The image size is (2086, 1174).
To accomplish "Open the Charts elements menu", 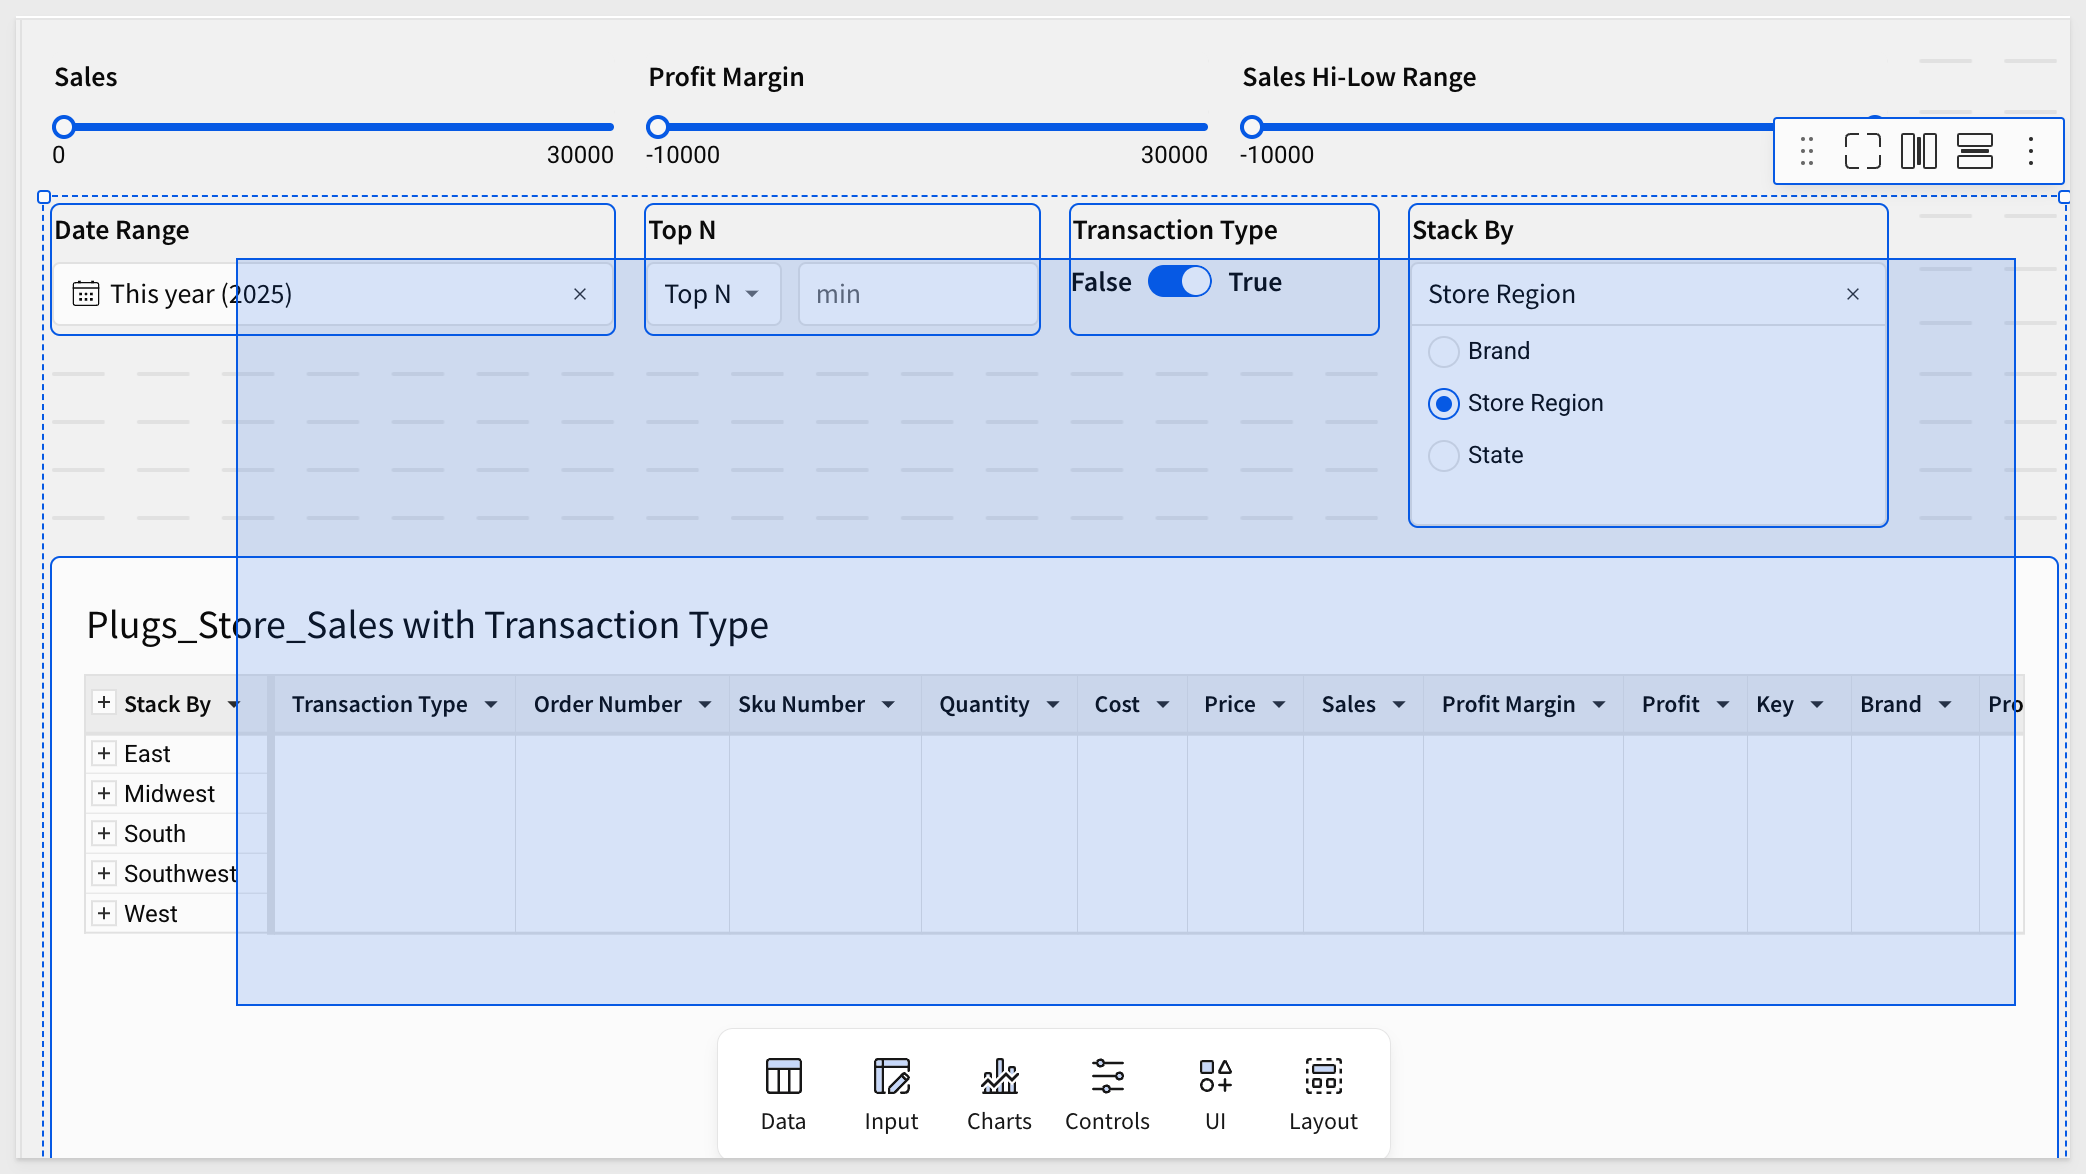I will 999,1094.
